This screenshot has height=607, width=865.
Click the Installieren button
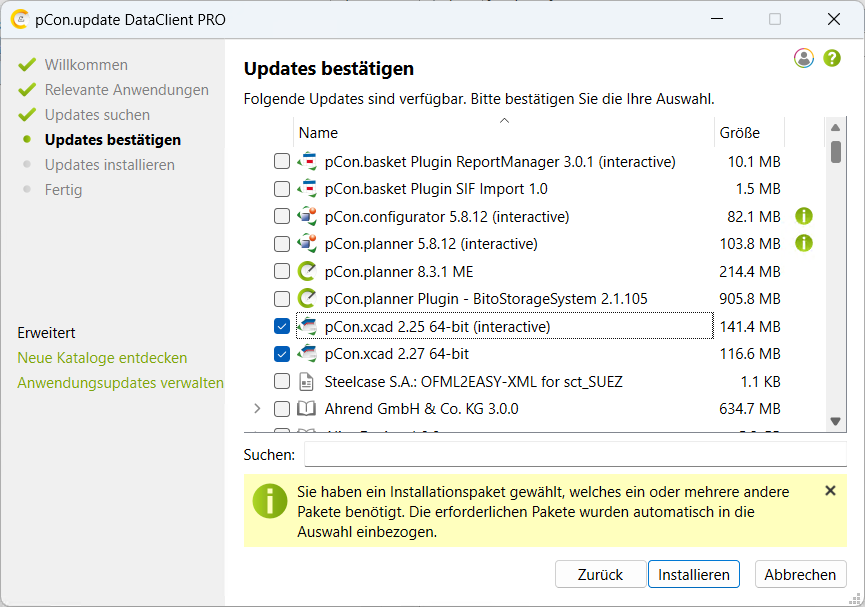coord(693,574)
